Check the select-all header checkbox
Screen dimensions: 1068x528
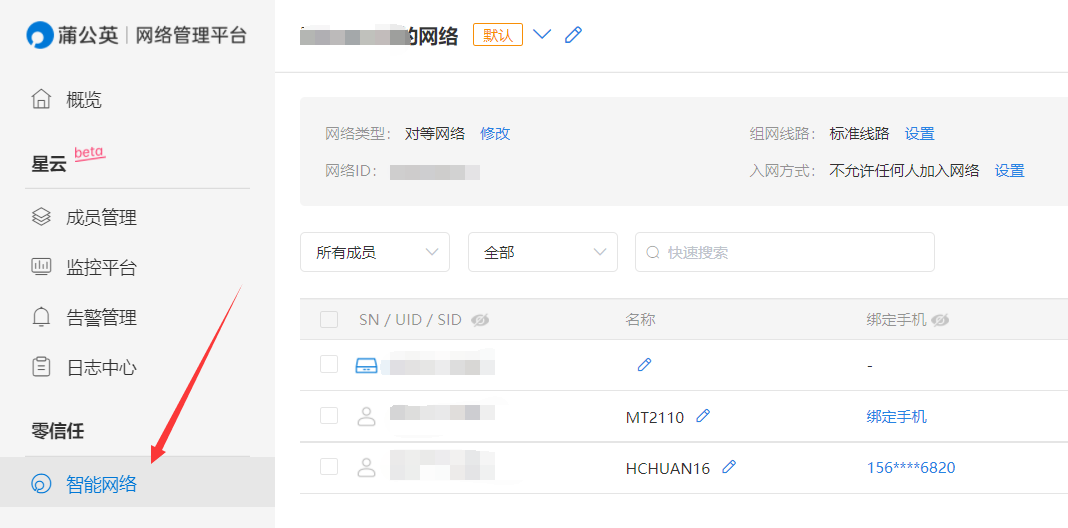tap(329, 319)
